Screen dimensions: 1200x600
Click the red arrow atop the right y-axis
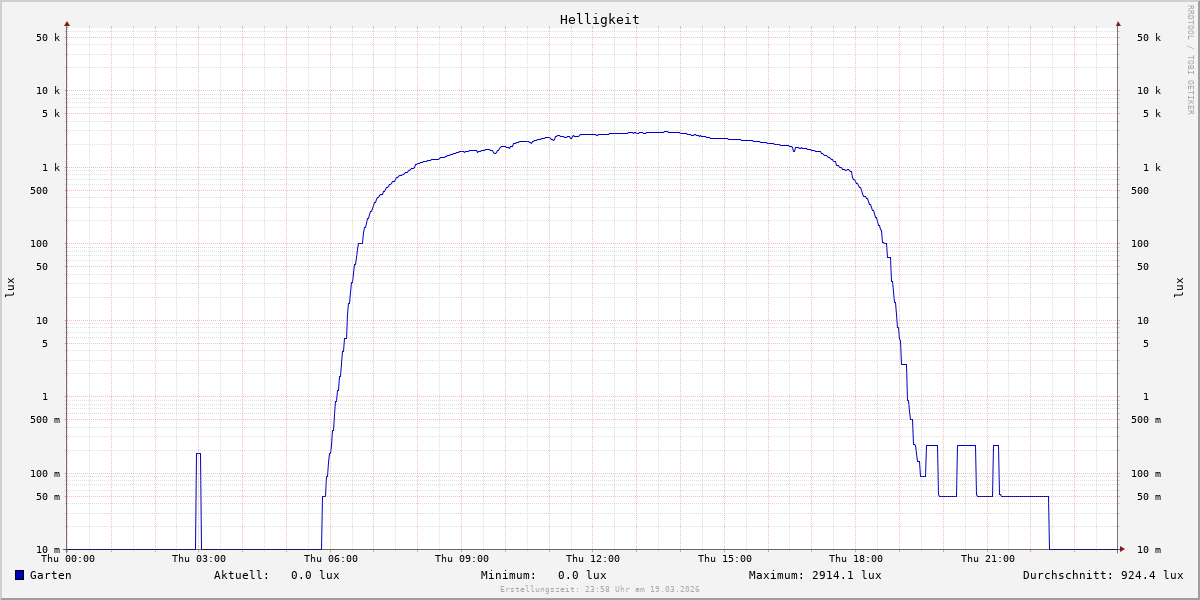coord(1118,23)
